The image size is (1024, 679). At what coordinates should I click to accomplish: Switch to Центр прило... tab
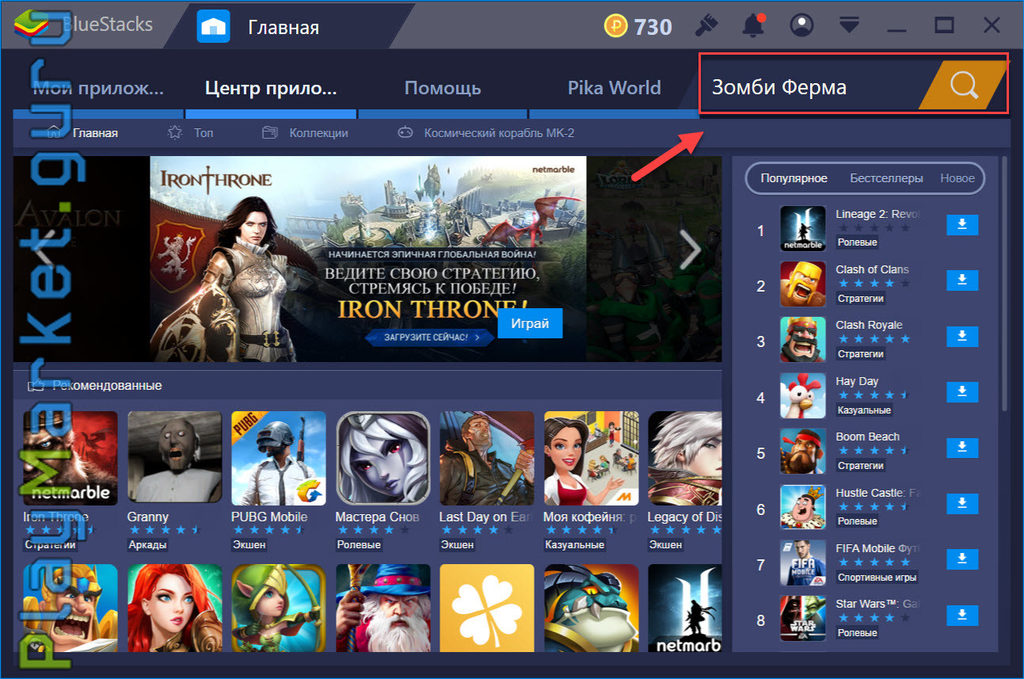271,87
